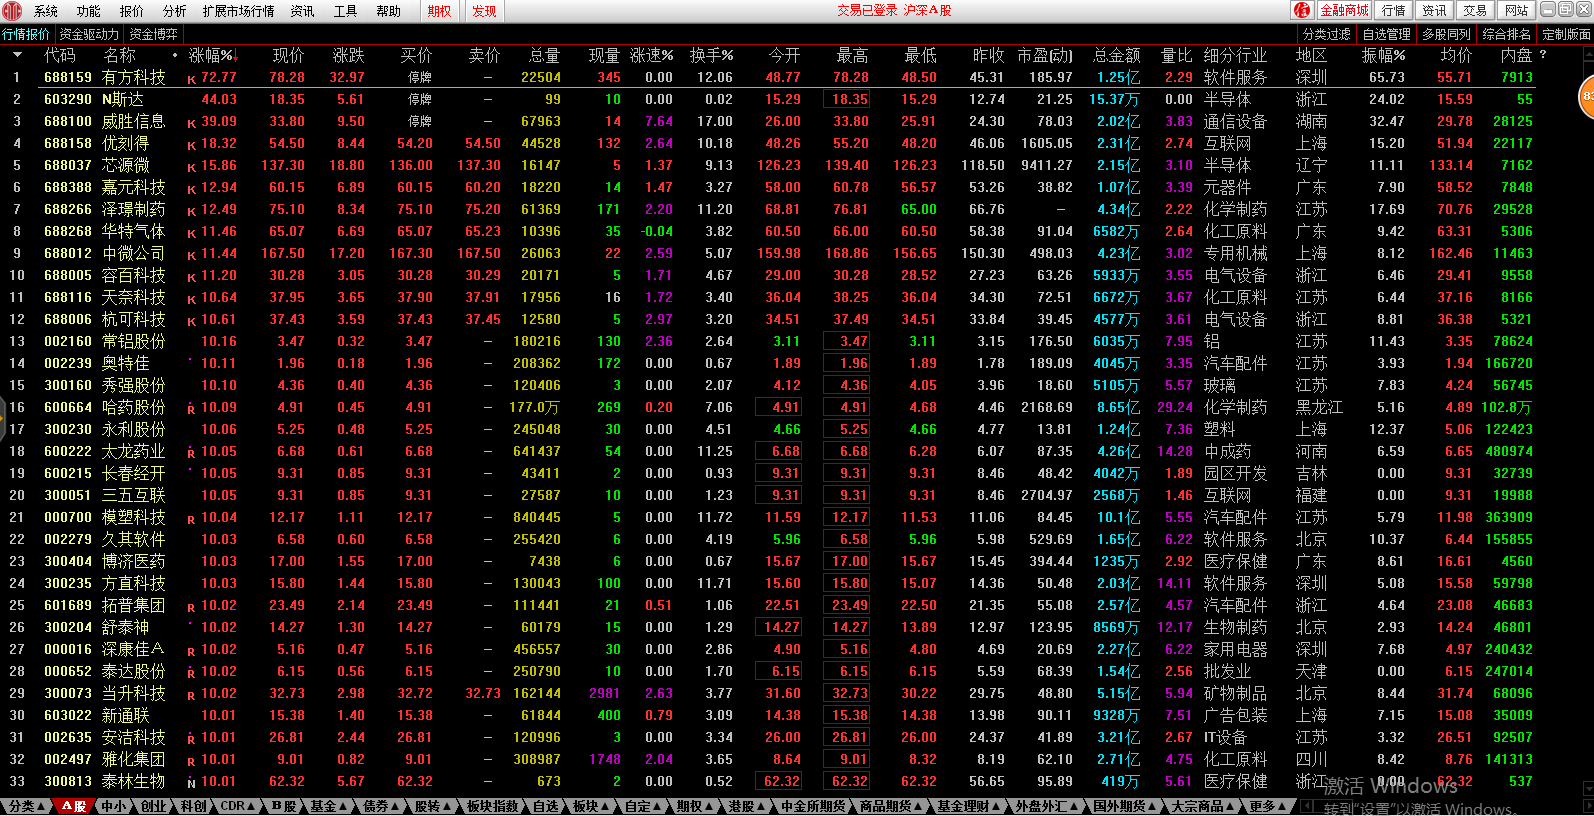The width and height of the screenshot is (1594, 816).
Task: Open 分类过滤 filter option
Action: pos(1328,34)
